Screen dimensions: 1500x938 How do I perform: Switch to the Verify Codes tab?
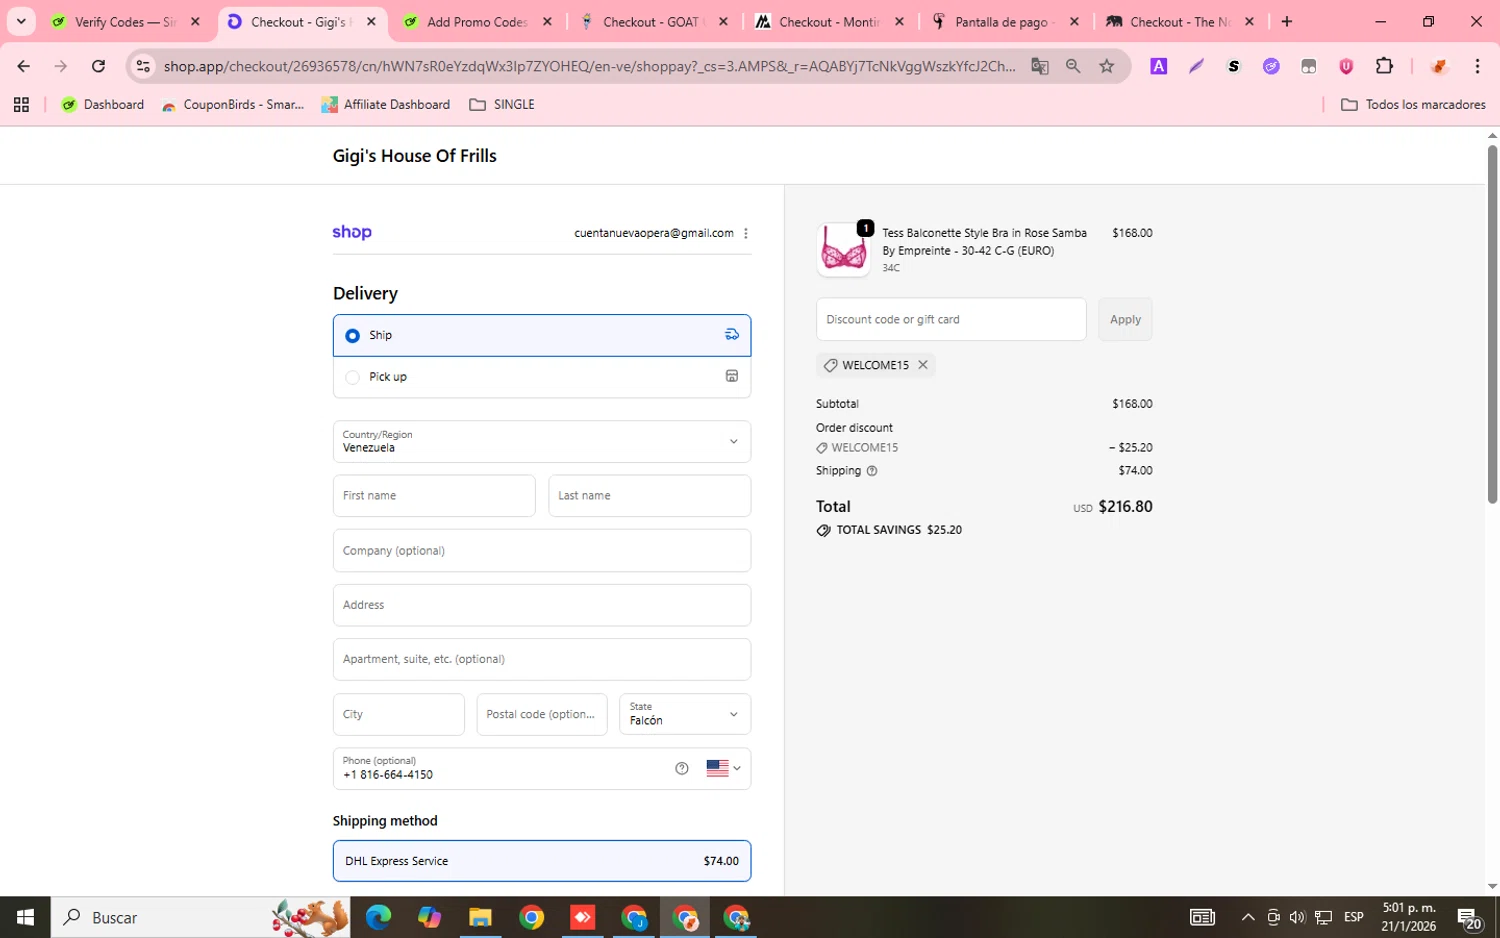pos(125,22)
